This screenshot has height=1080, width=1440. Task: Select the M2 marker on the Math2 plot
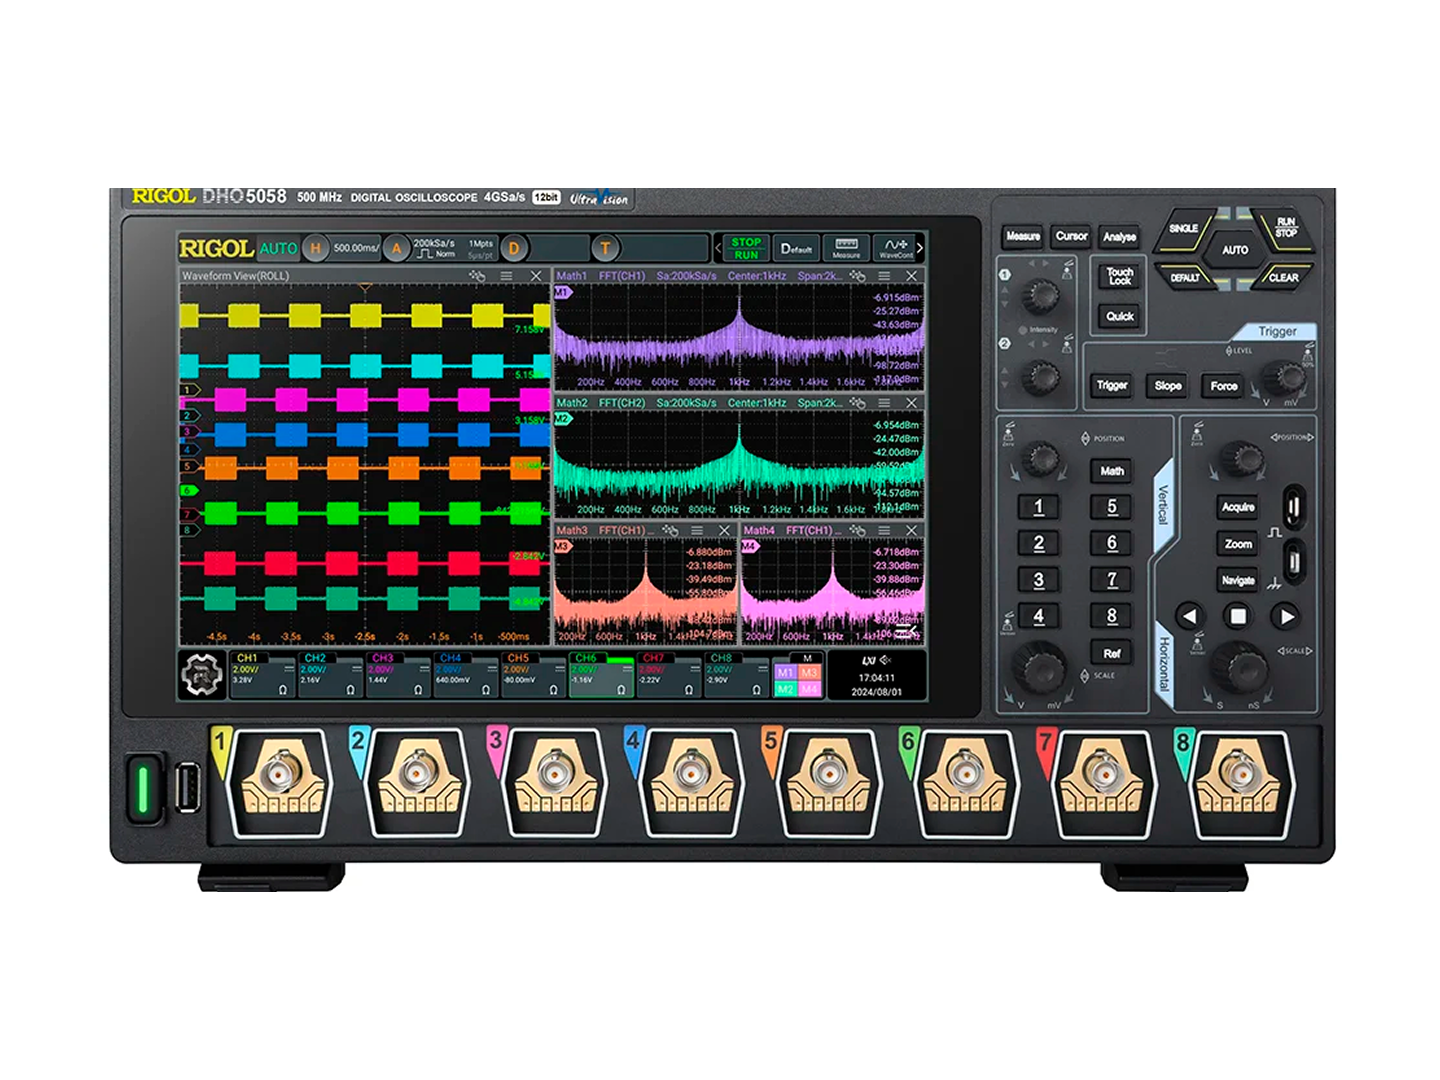(562, 419)
